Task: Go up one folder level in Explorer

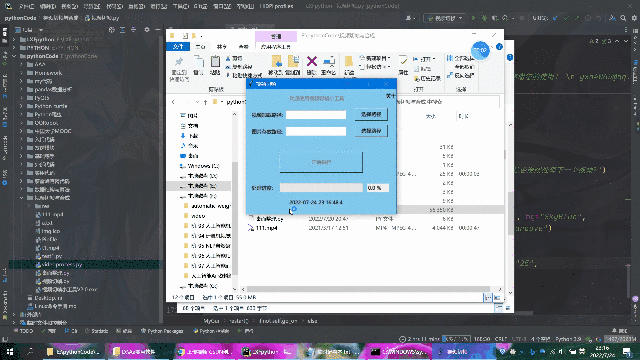Action: tap(206, 102)
